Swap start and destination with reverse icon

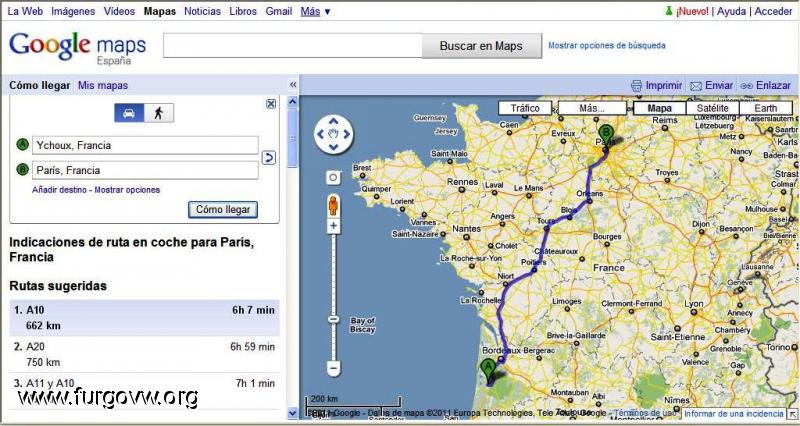(269, 158)
